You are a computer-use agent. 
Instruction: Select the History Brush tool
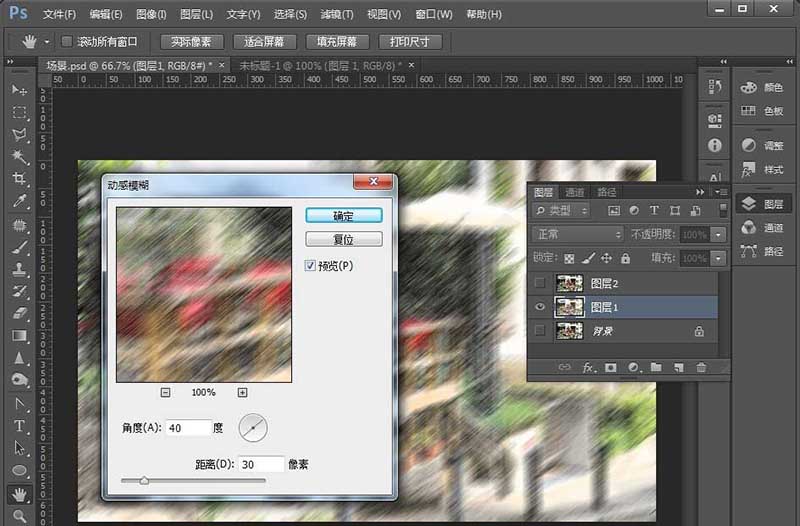pos(19,292)
